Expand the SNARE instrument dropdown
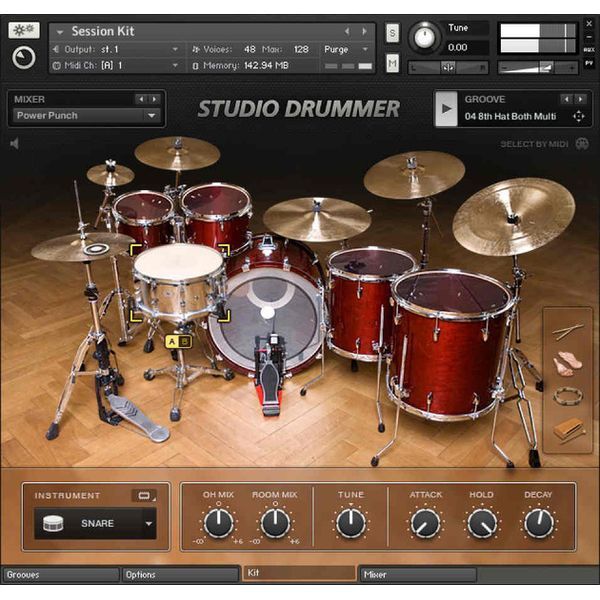The image size is (600, 600). tap(149, 523)
